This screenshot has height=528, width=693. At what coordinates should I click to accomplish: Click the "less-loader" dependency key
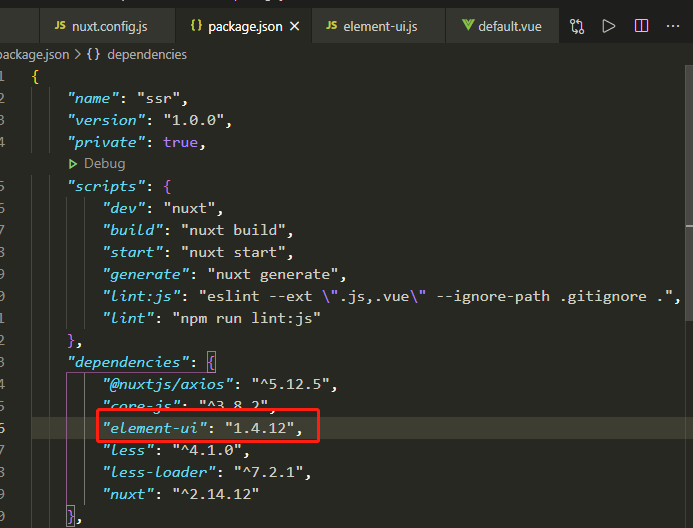tap(159, 472)
